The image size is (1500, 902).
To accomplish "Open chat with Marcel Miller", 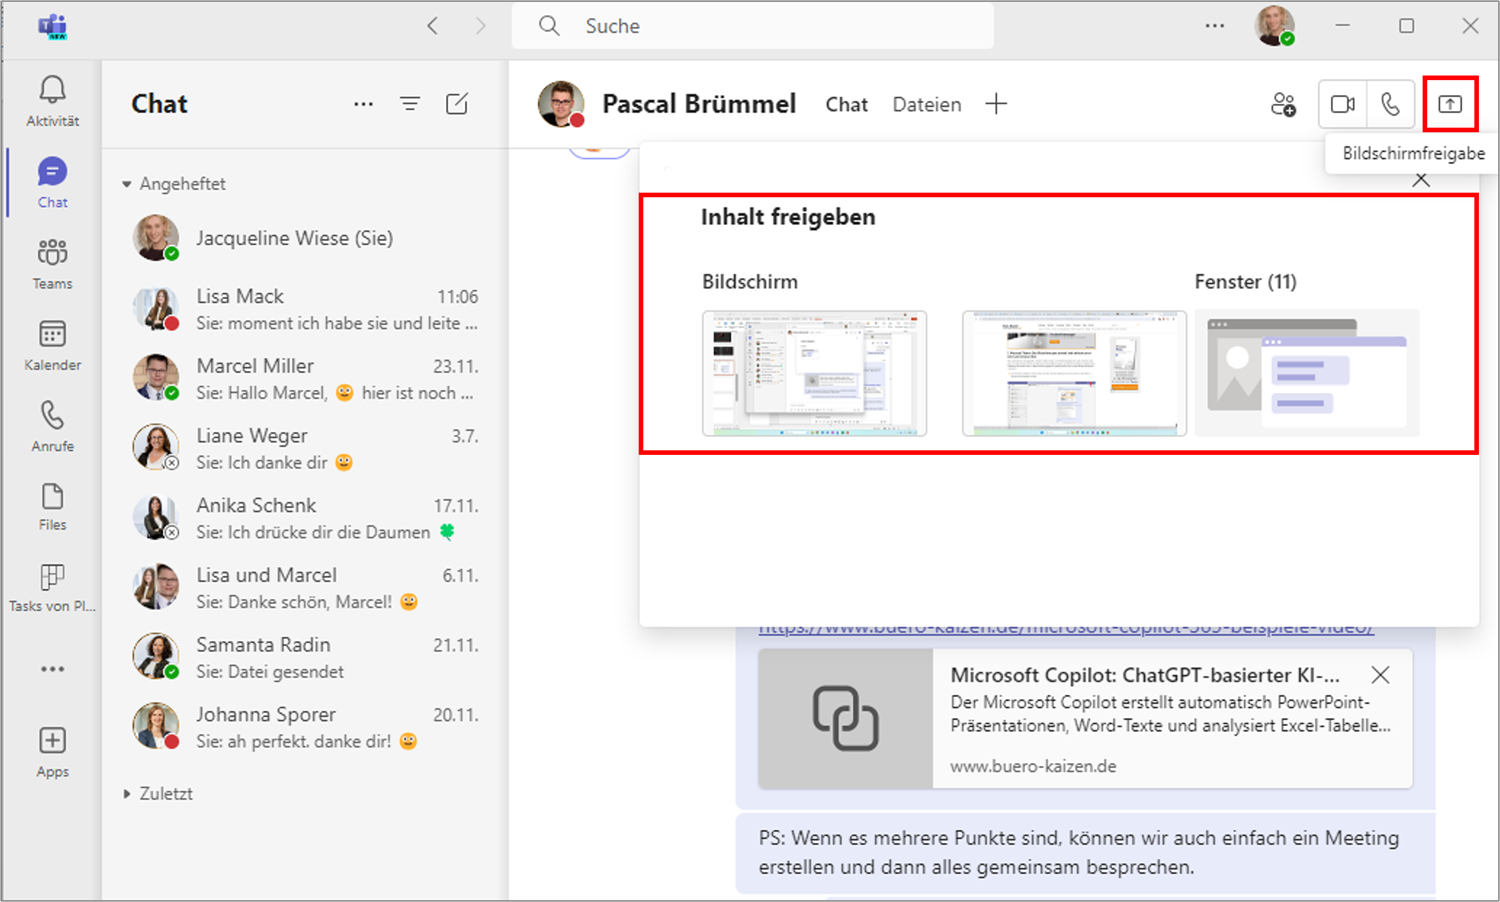I will (305, 379).
